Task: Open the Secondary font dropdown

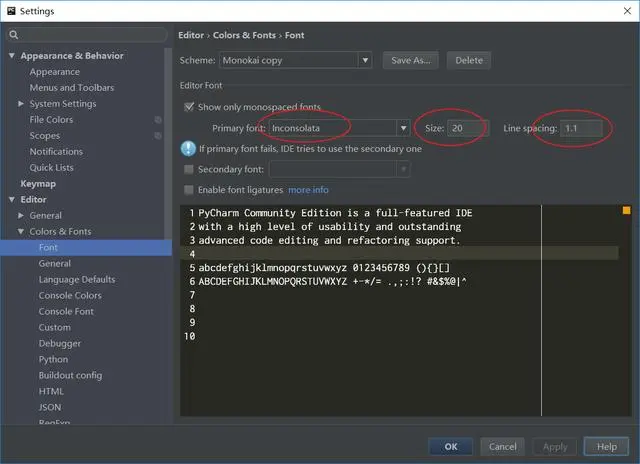Action: (339, 169)
